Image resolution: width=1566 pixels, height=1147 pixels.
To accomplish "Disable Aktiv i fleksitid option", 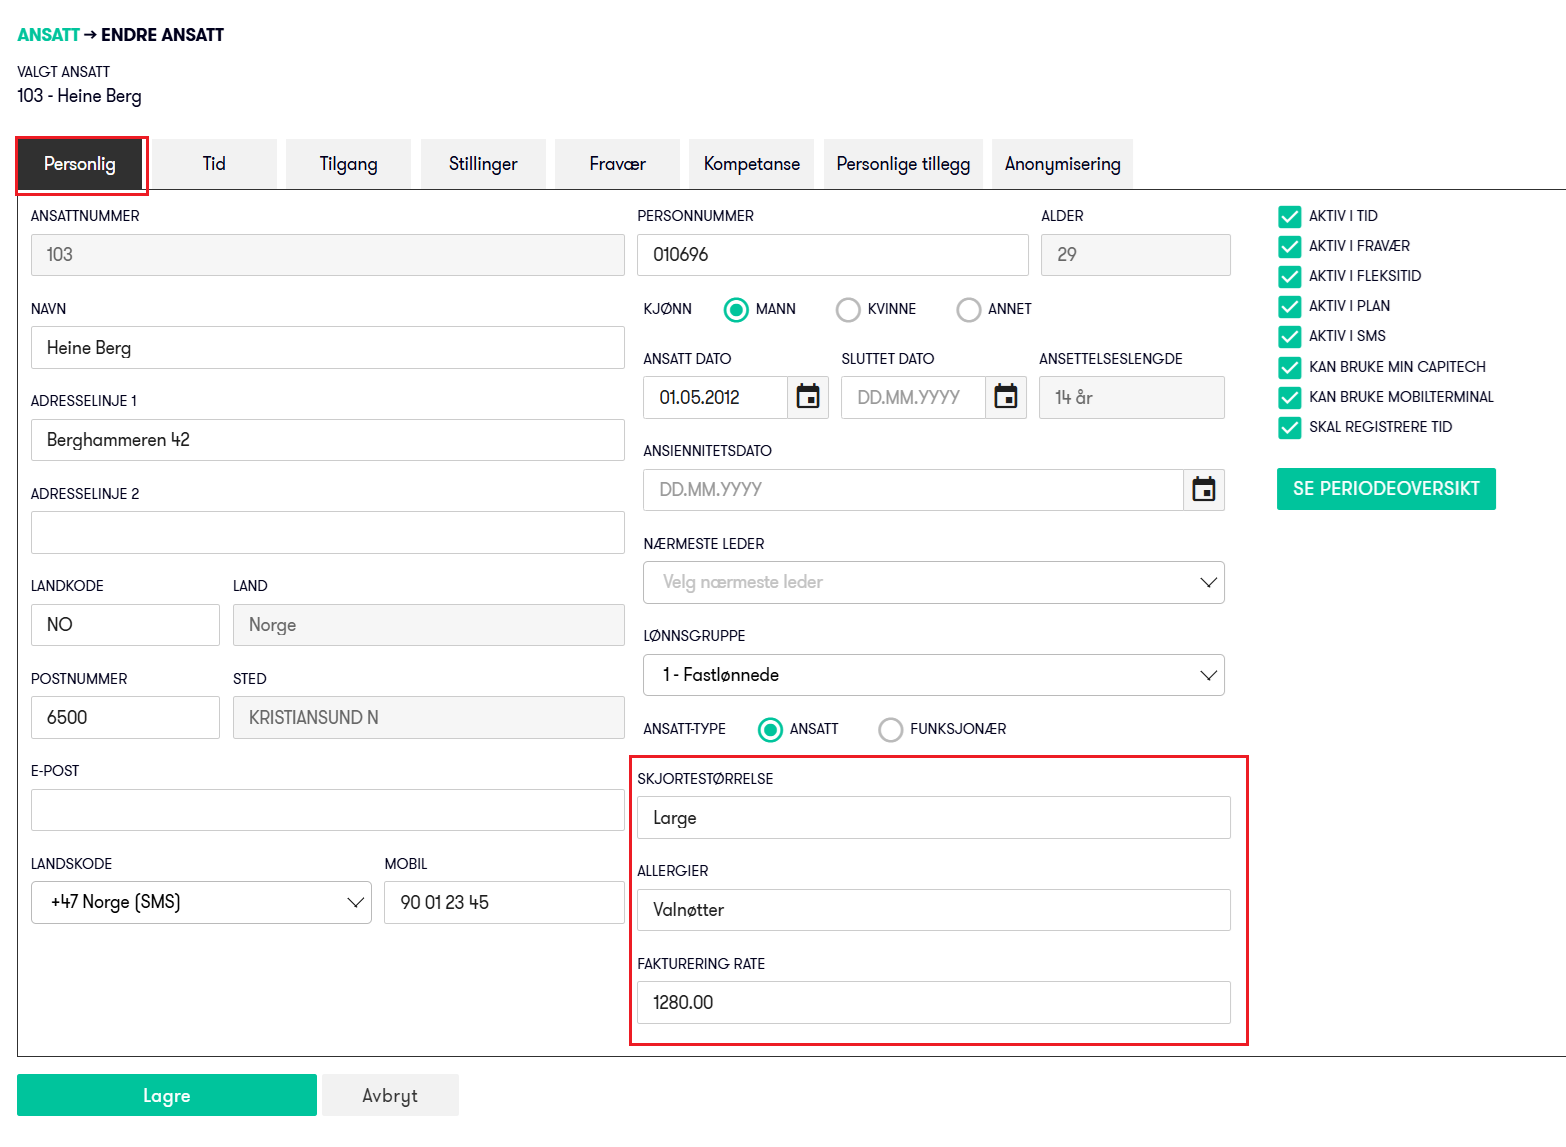I will click(1290, 276).
